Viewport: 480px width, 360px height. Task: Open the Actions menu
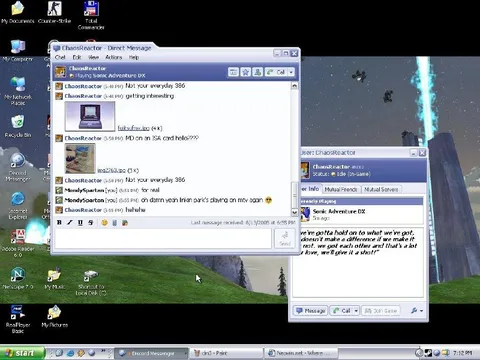click(114, 57)
